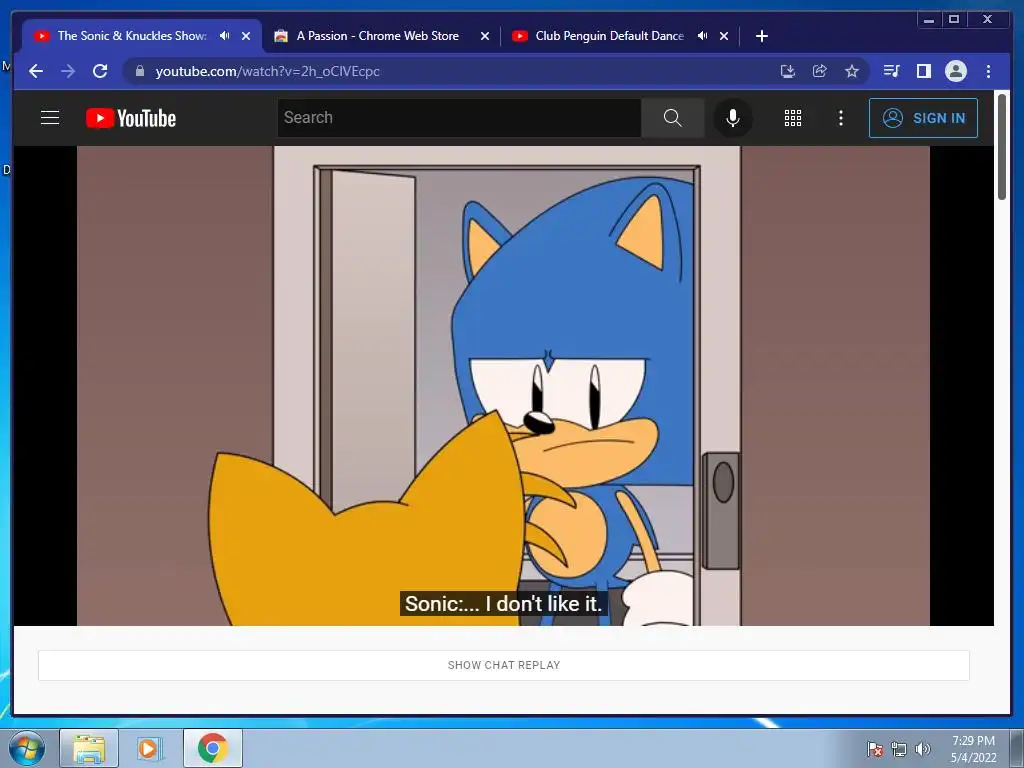Minimize the Chrome window
The image size is (1024, 768).
point(929,20)
